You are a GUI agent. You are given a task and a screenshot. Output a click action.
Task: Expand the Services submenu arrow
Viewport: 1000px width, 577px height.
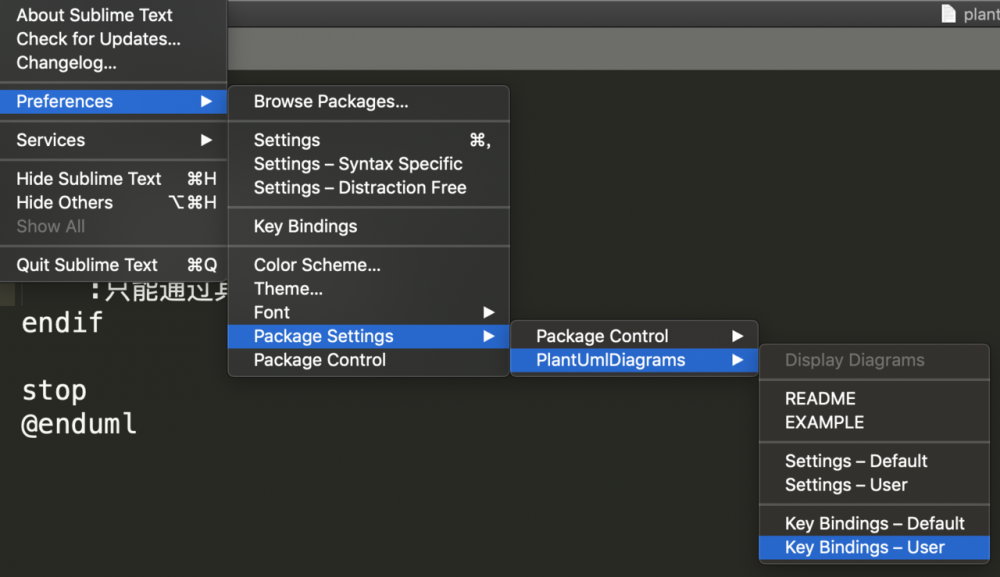coord(206,140)
